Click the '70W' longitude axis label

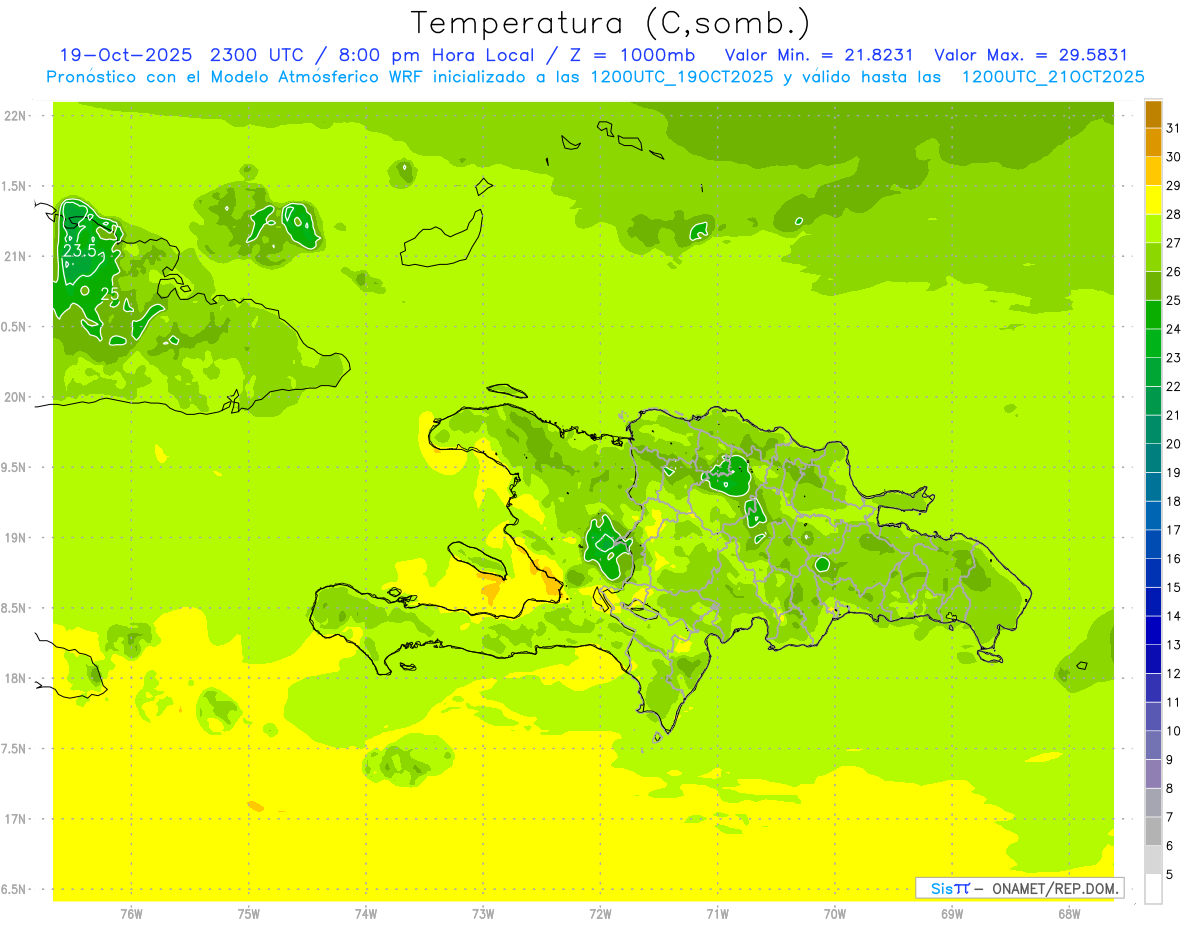835,914
